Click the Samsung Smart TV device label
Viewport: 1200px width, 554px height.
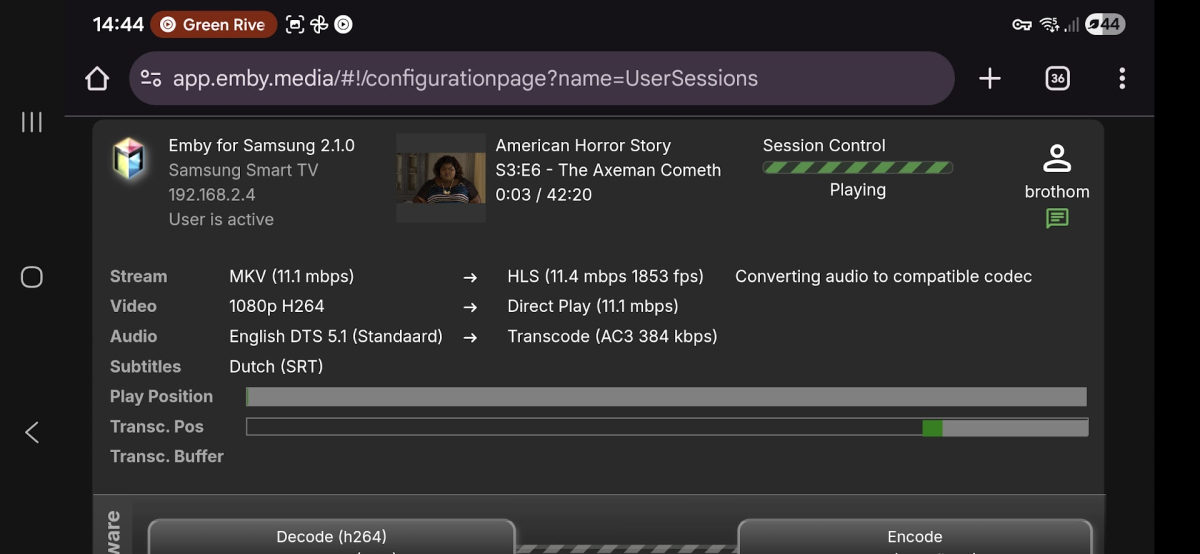click(x=243, y=170)
